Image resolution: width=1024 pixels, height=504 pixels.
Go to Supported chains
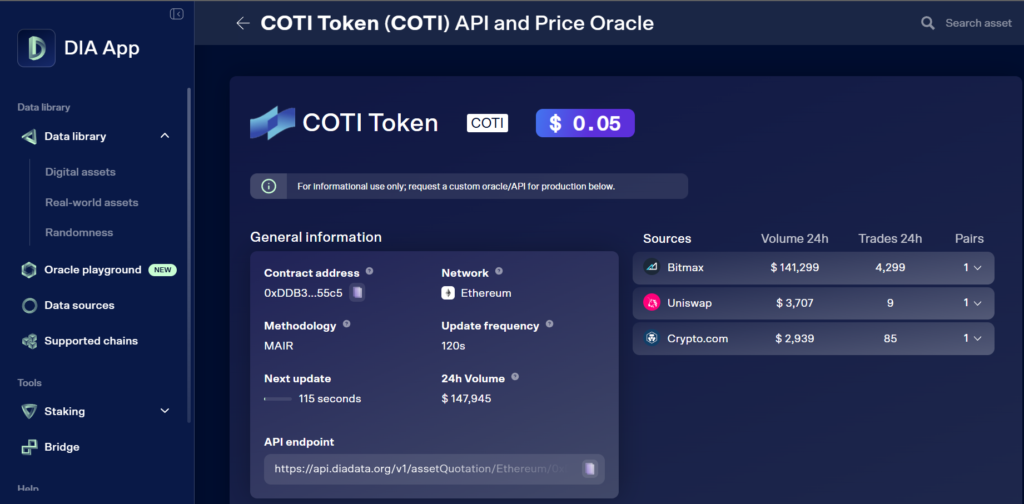click(x=91, y=341)
